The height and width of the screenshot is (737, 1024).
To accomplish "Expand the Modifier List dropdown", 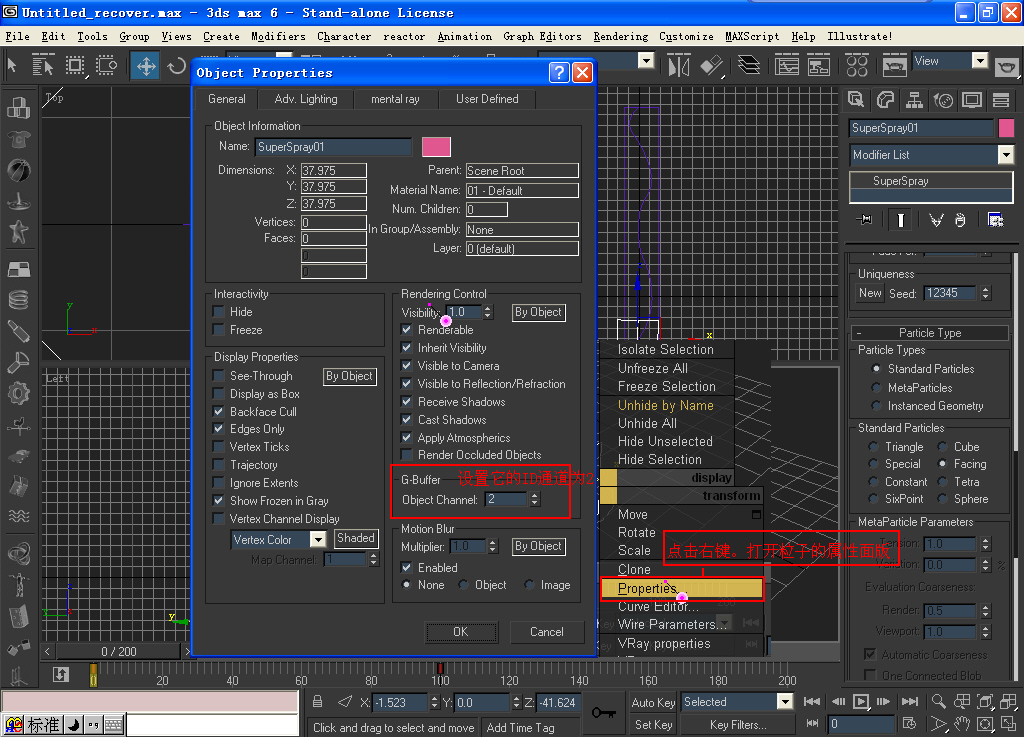I will pos(1006,155).
